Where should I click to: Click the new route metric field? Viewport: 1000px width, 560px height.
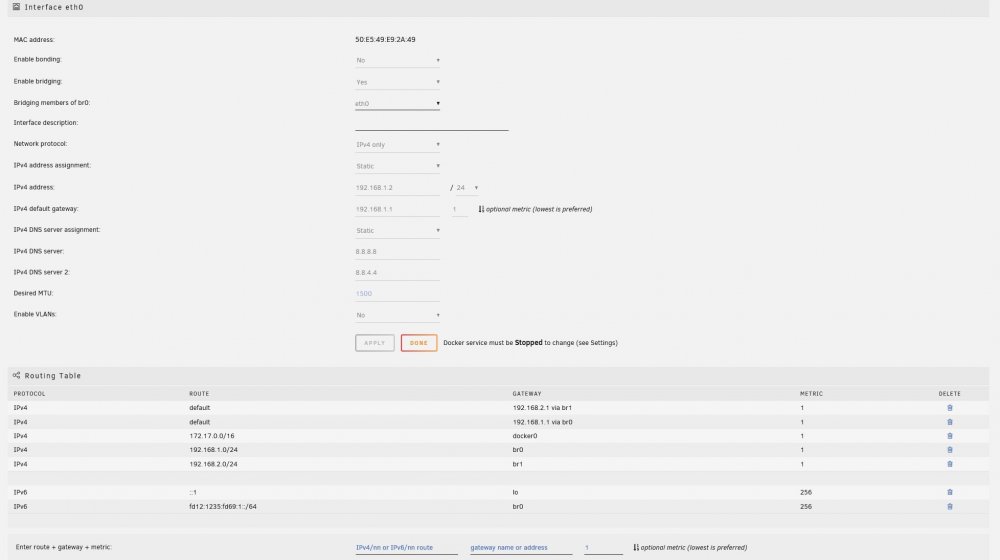pyautogui.click(x=603, y=547)
